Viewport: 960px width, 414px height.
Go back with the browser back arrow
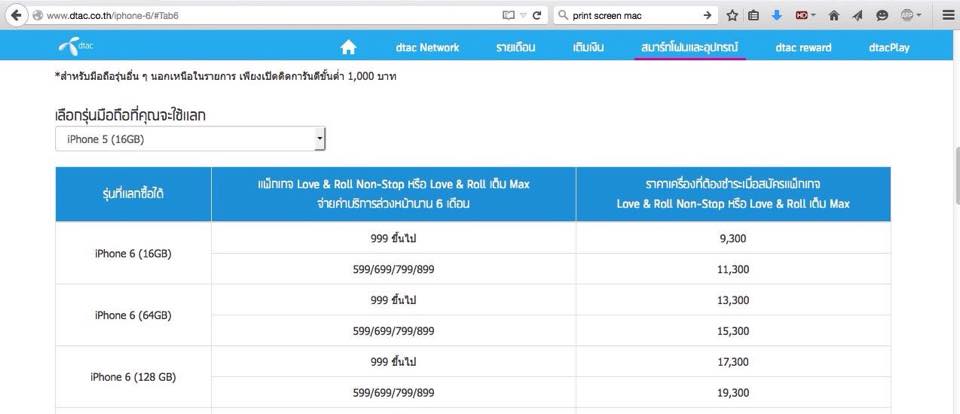coord(15,16)
